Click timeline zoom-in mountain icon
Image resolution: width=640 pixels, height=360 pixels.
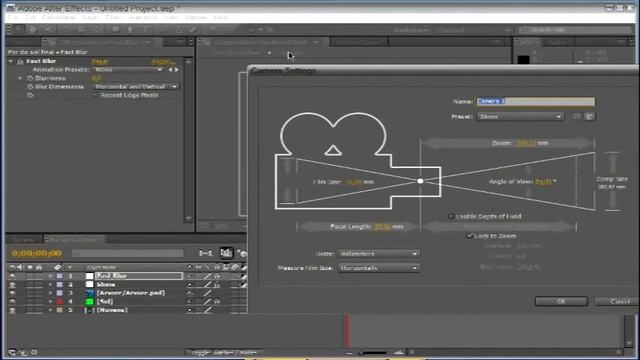[399, 352]
